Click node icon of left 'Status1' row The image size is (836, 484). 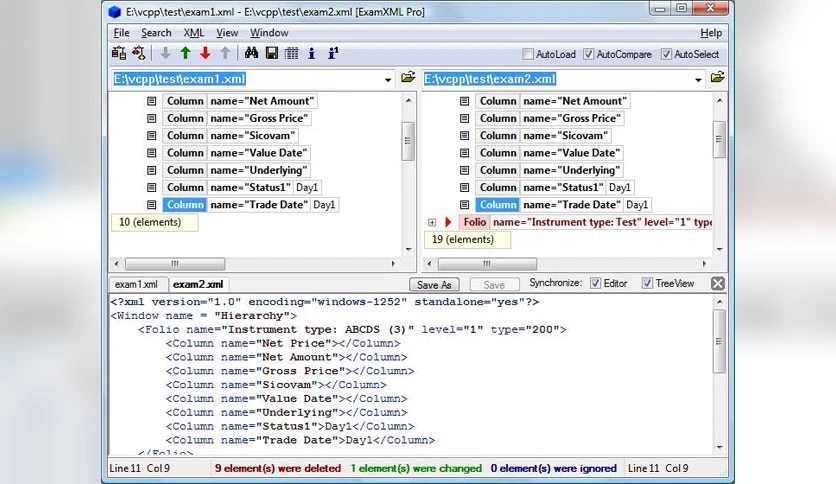[x=151, y=188]
